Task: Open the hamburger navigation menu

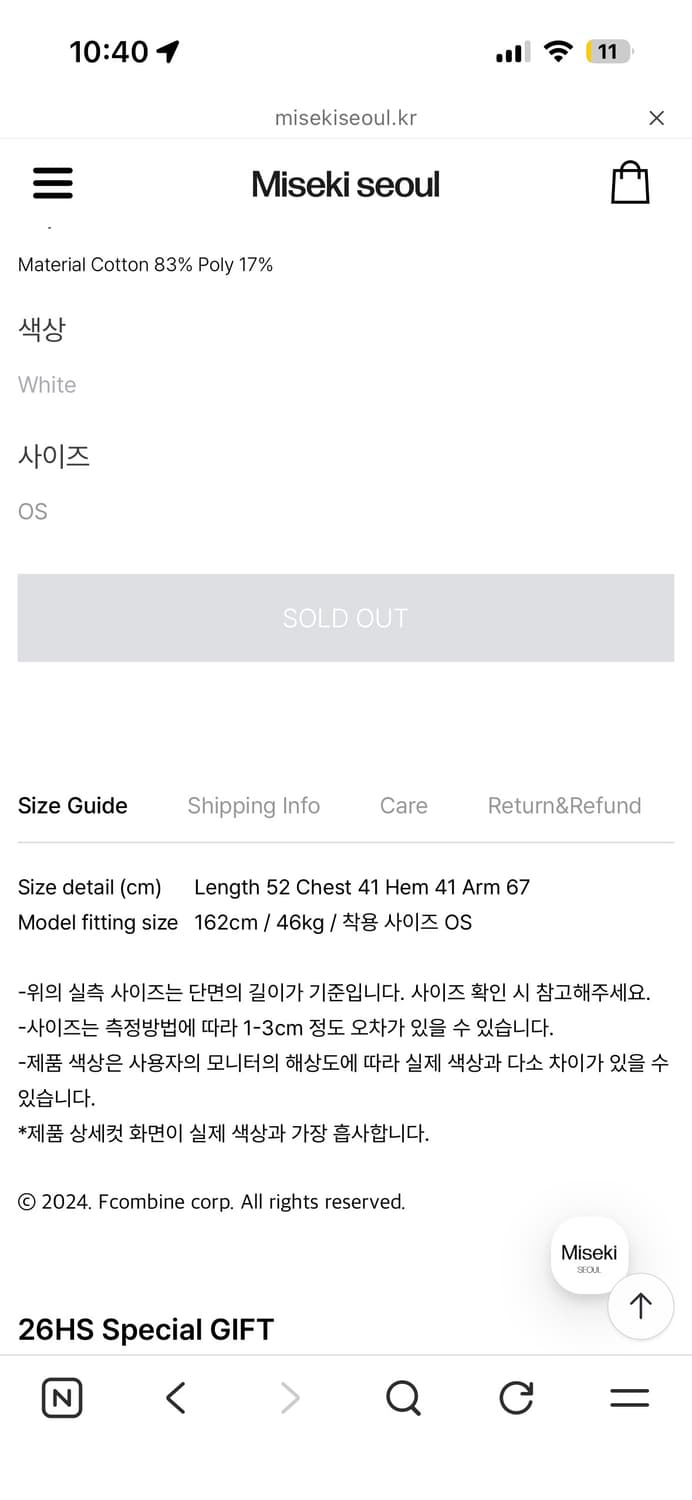Action: click(52, 184)
